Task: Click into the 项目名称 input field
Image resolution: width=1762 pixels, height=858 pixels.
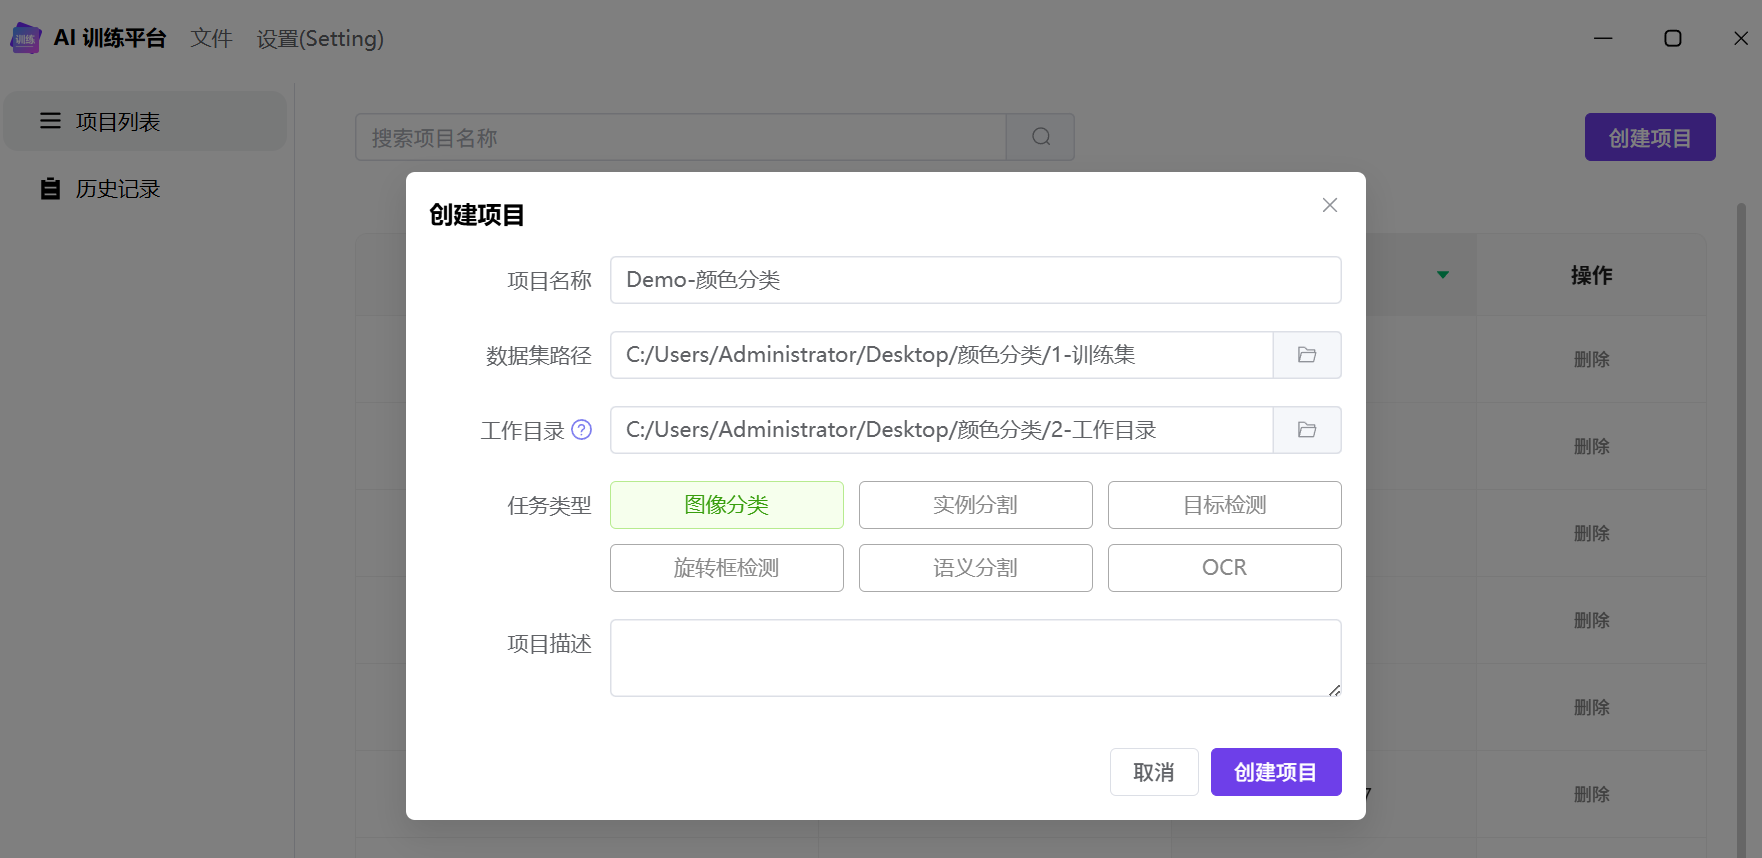Action: (975, 280)
